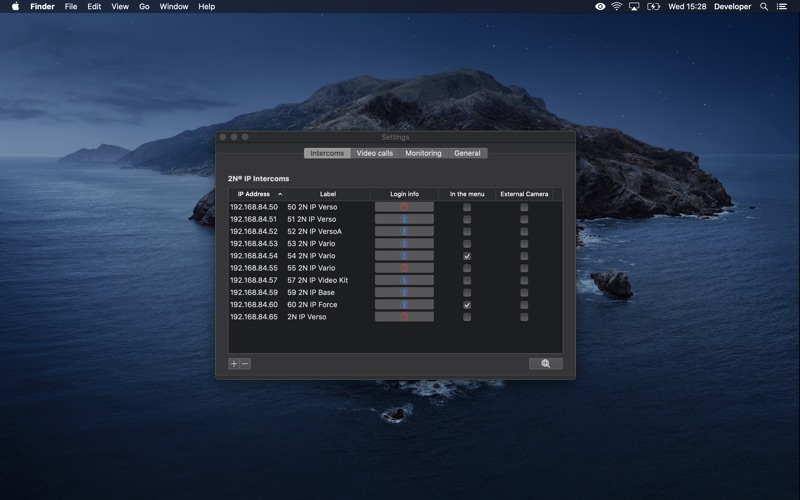Open login info for 52 2N IP VersoA
This screenshot has height=500, width=800.
point(404,231)
